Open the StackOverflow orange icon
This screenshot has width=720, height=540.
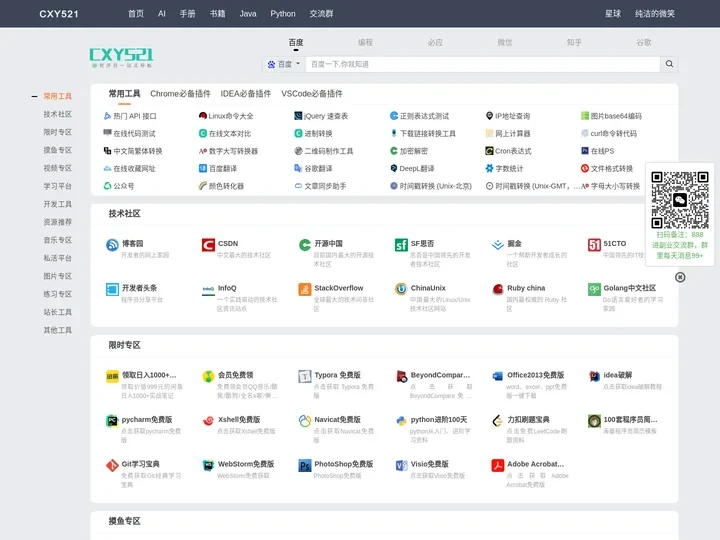click(x=305, y=289)
